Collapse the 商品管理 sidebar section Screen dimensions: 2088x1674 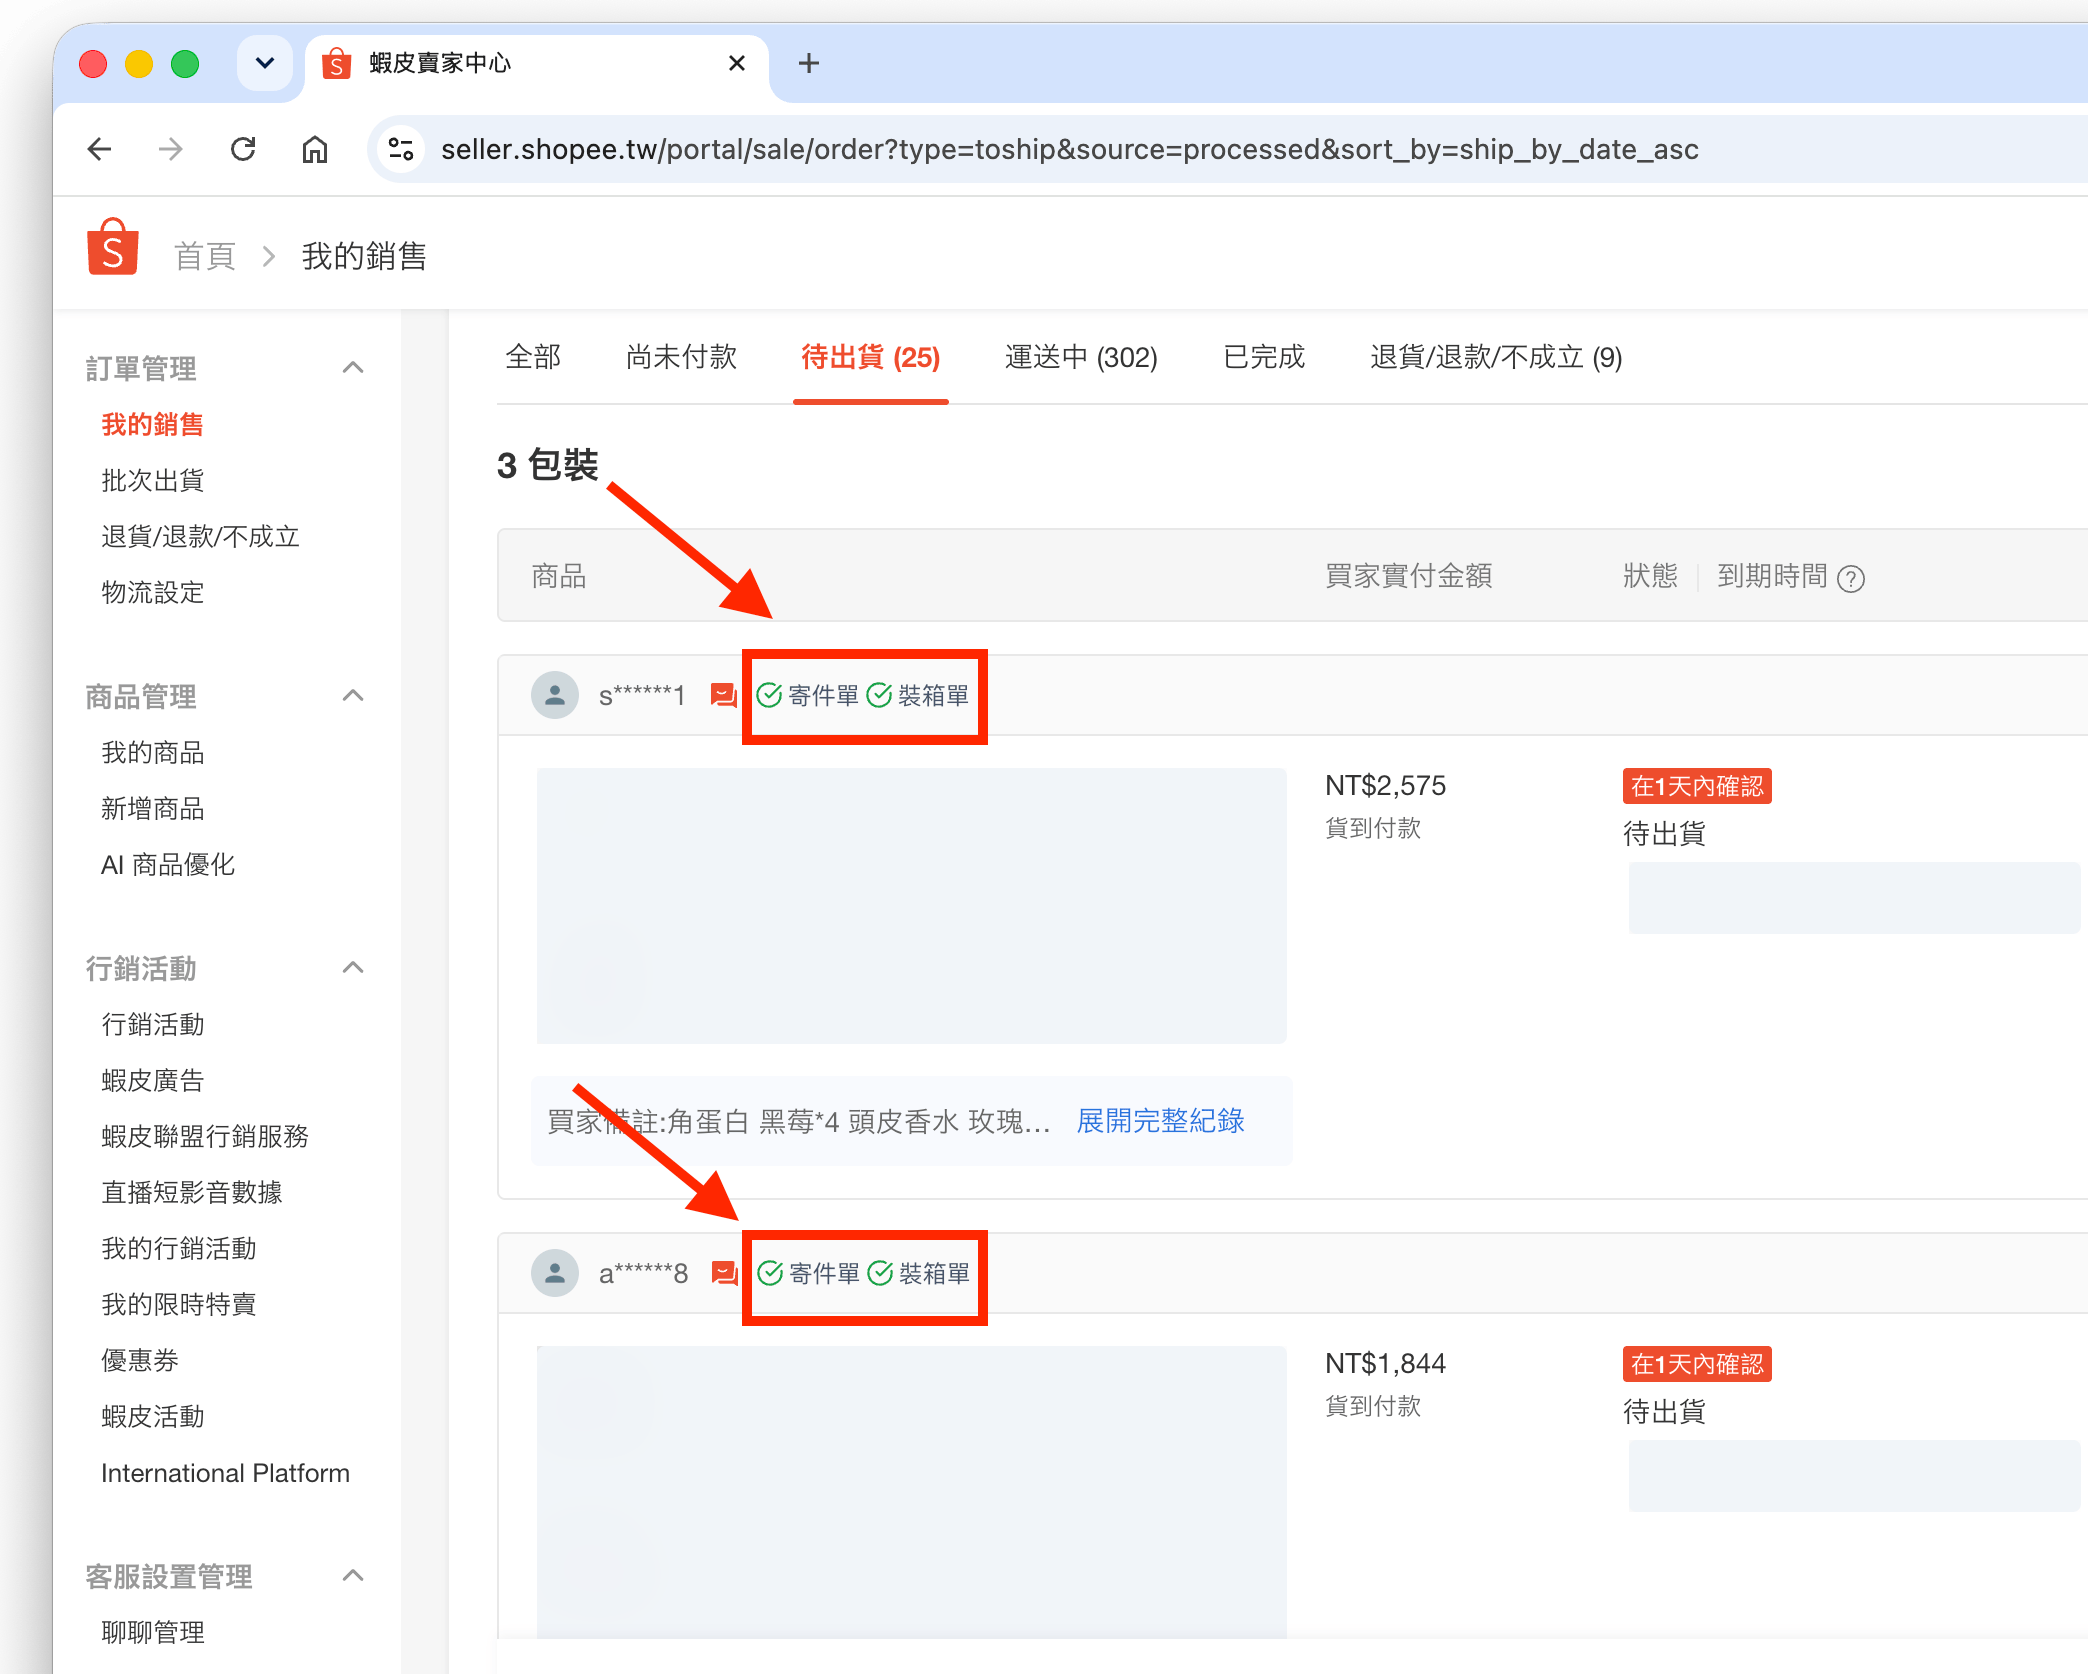click(353, 696)
